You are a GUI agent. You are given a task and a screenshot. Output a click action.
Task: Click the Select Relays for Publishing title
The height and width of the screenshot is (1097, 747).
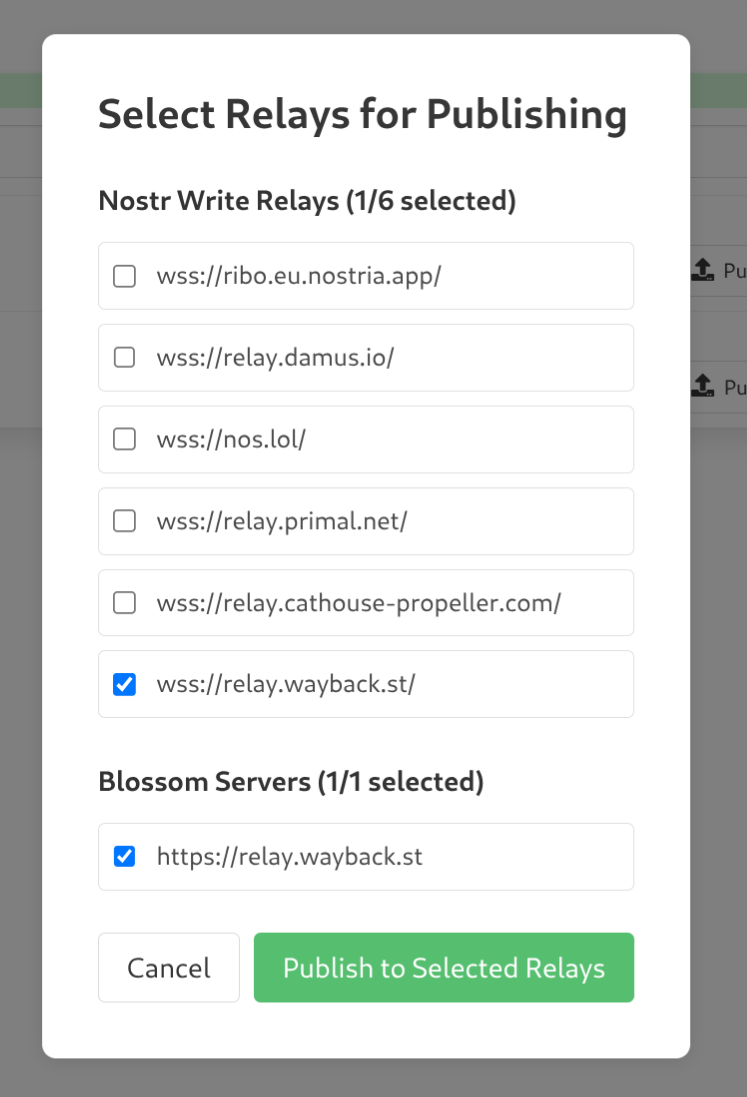click(x=362, y=114)
